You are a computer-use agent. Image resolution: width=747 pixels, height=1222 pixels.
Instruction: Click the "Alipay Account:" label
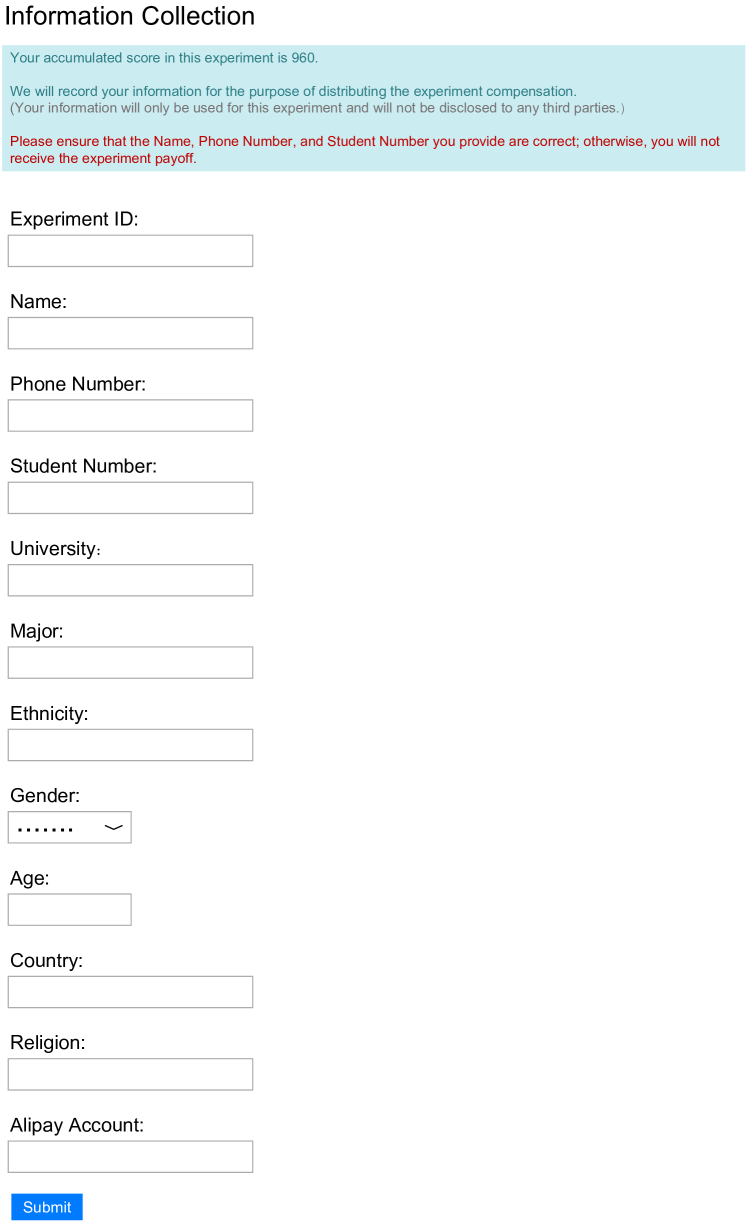tap(77, 1125)
